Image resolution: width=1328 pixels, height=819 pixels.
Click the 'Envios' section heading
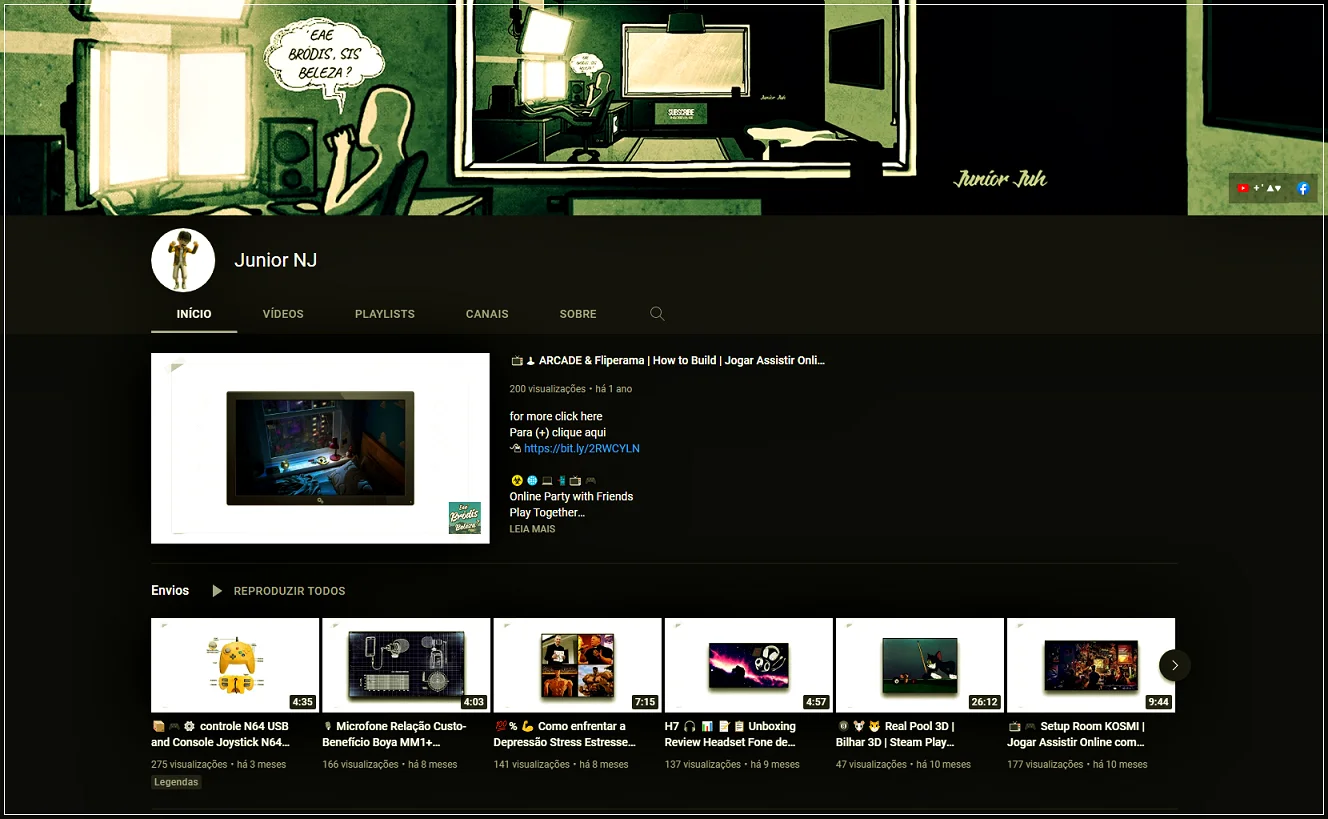[170, 591]
